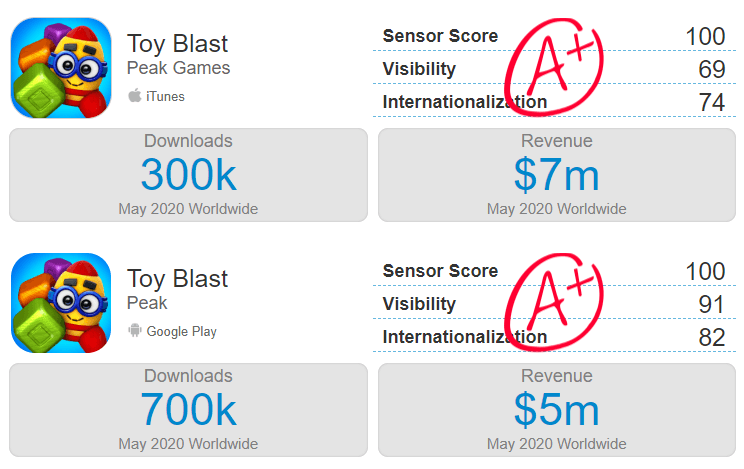The width and height of the screenshot is (744, 469).
Task: Click the Android robot icon beside Google Play
Action: click(x=135, y=330)
